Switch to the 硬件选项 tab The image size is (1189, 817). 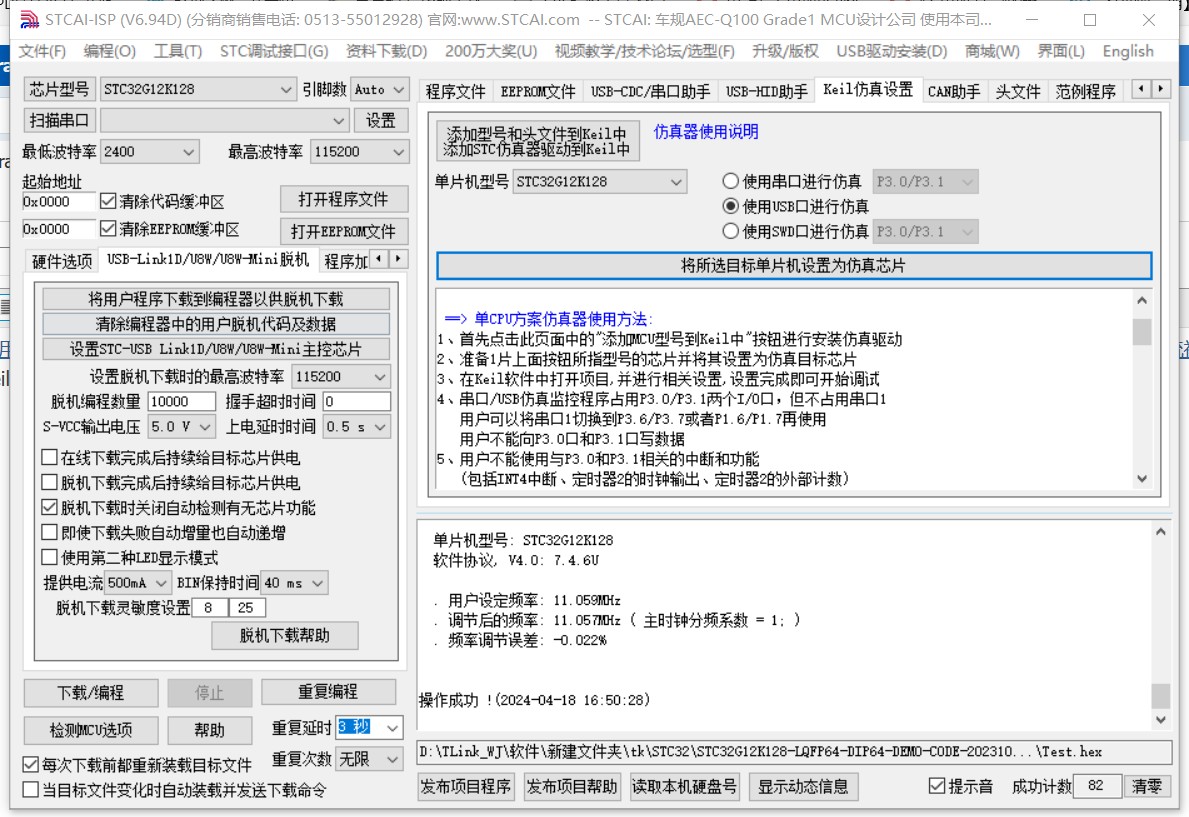point(62,262)
